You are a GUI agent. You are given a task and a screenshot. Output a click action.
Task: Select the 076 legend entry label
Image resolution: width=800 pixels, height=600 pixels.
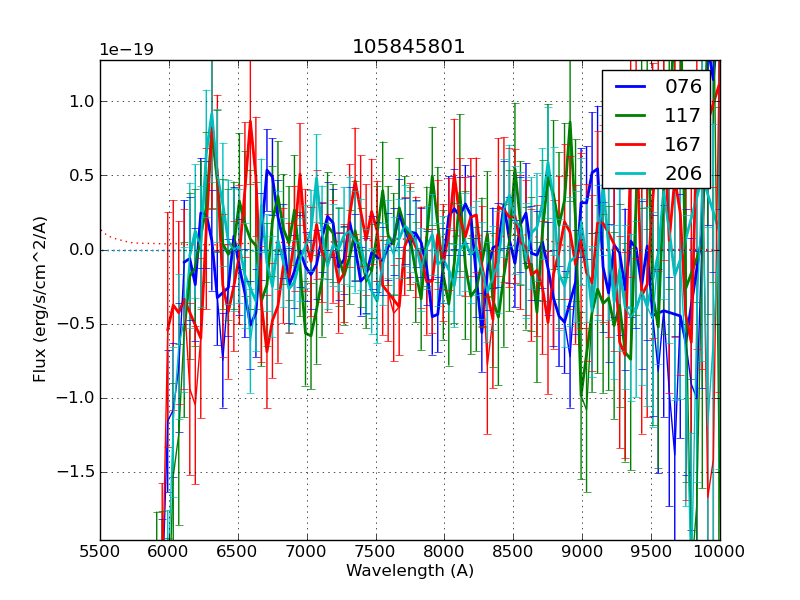[683, 87]
